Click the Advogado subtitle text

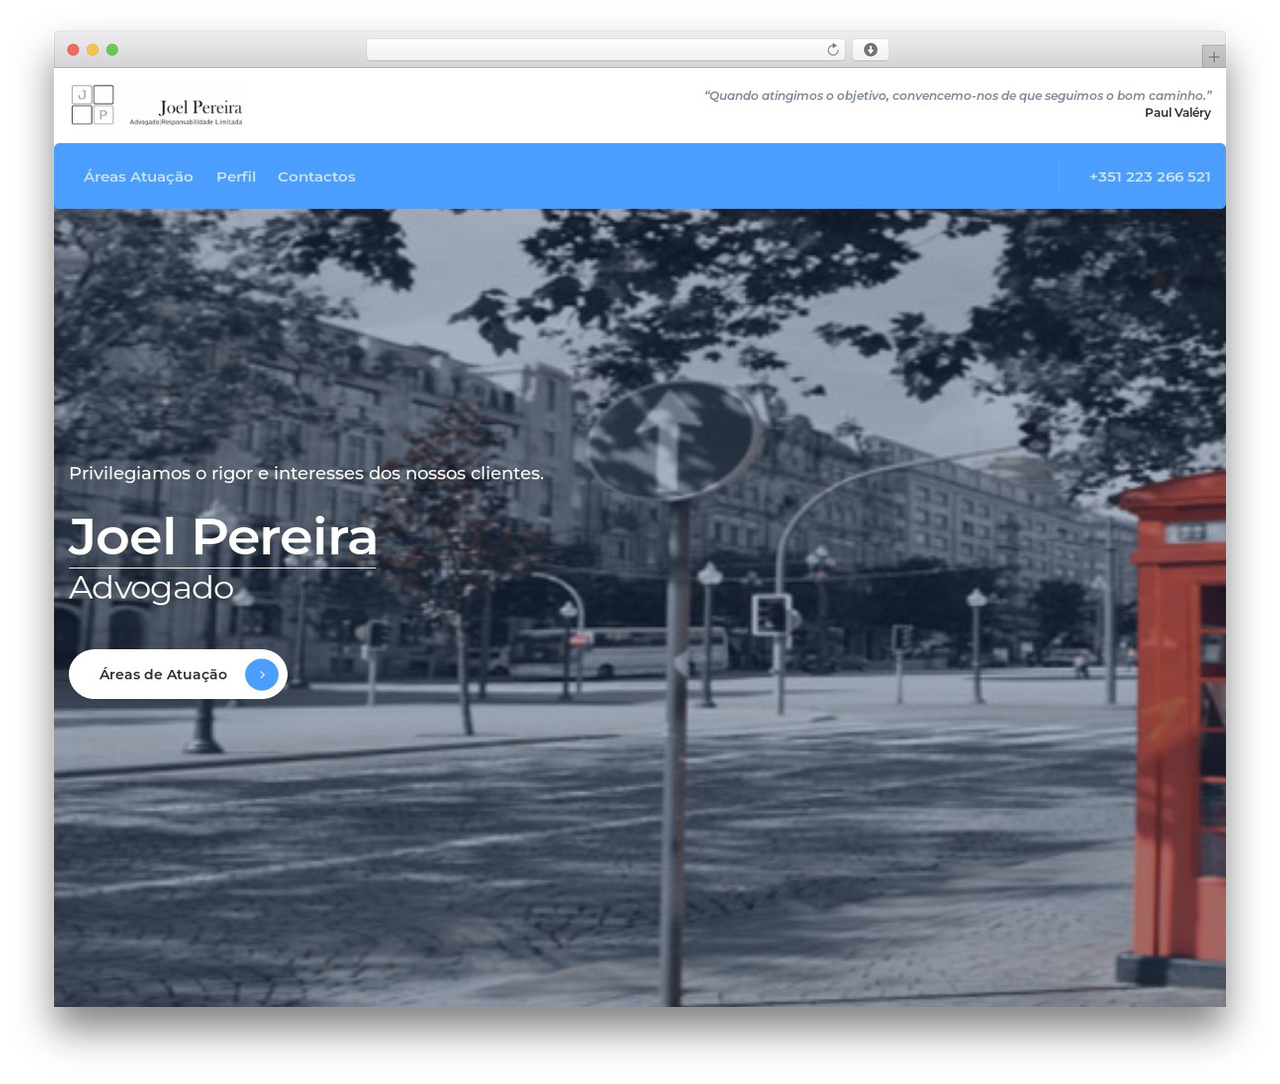point(151,587)
